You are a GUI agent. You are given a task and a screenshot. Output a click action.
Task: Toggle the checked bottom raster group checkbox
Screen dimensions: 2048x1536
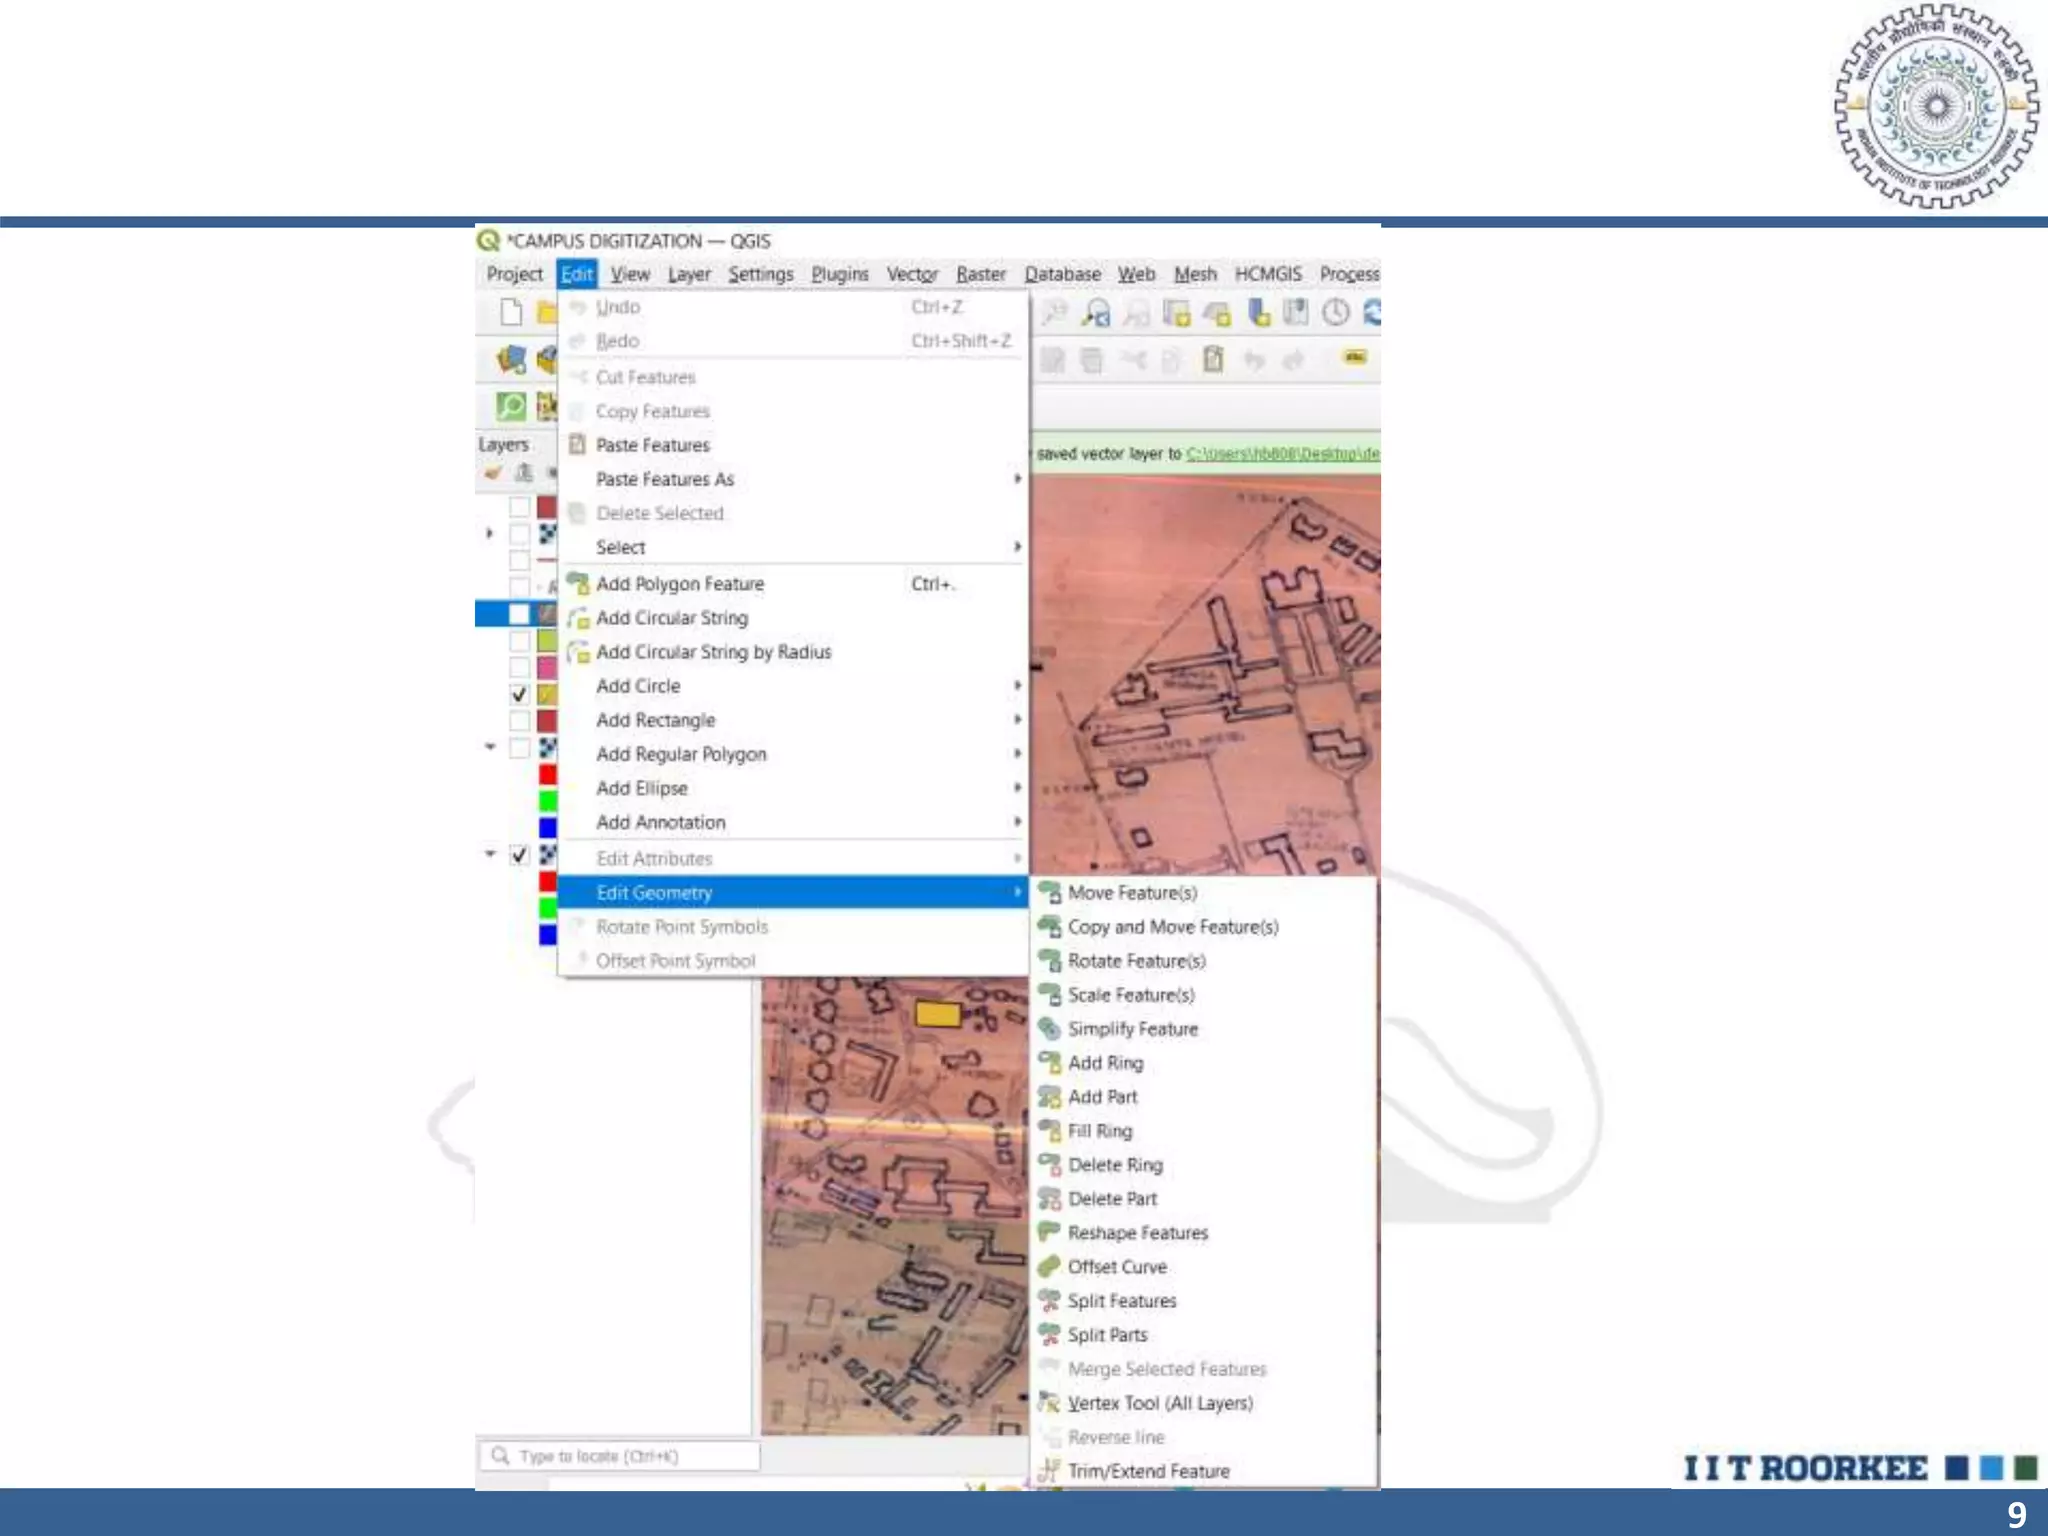(x=519, y=855)
